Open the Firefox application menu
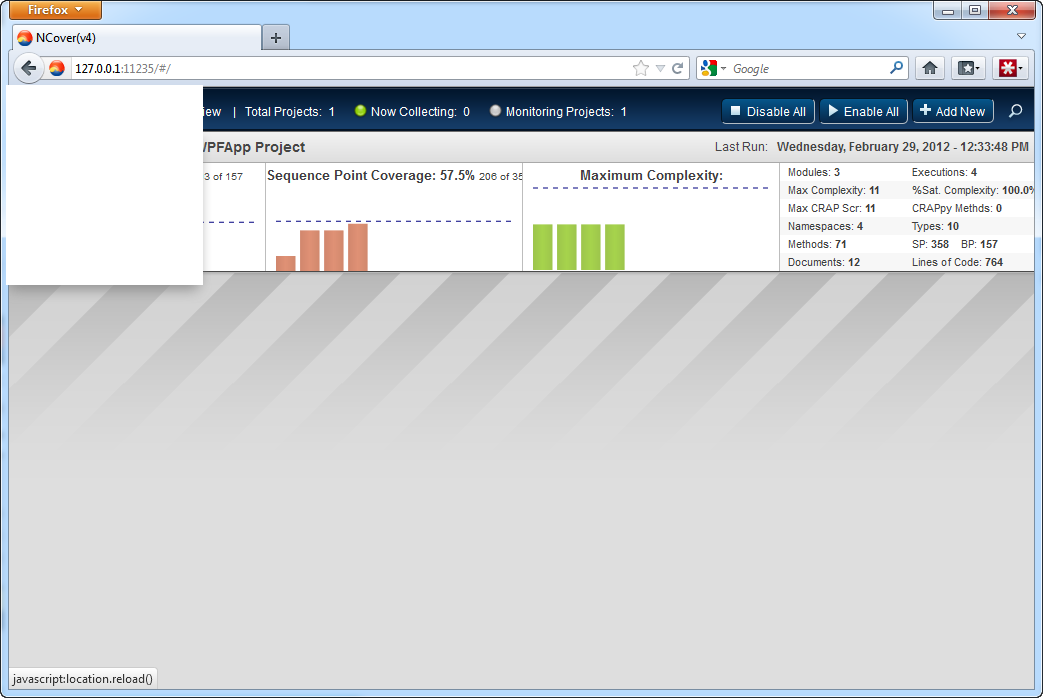The image size is (1043, 698). pyautogui.click(x=55, y=10)
